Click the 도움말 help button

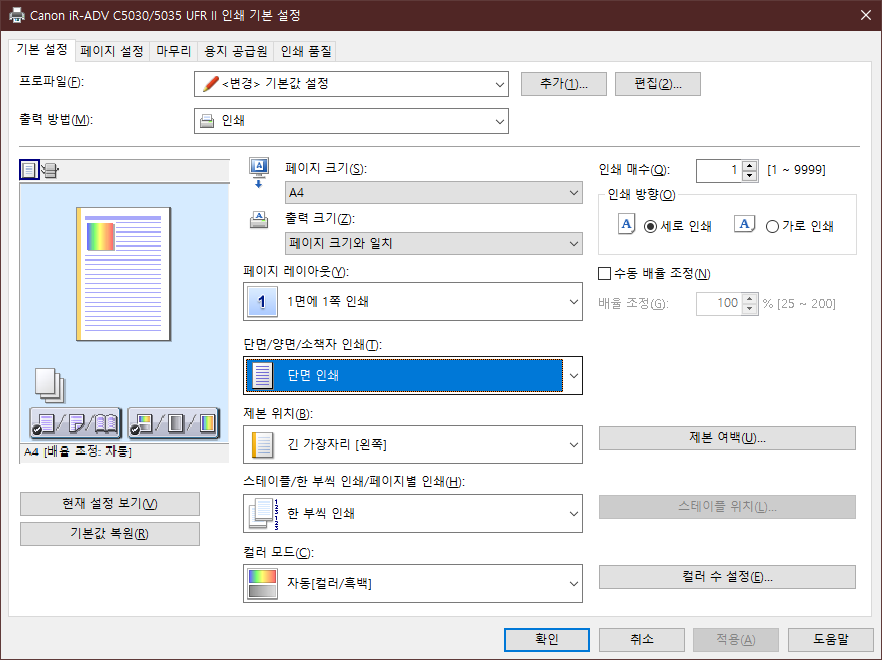click(830, 639)
